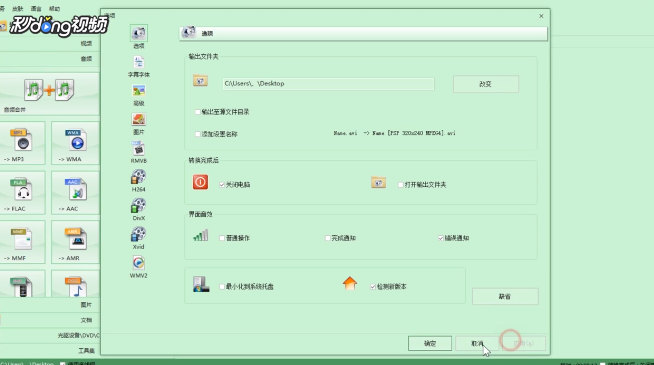654x365 pixels.
Task: Expand the 光驱设备\DVD\CD category bar
Action: 50,335
